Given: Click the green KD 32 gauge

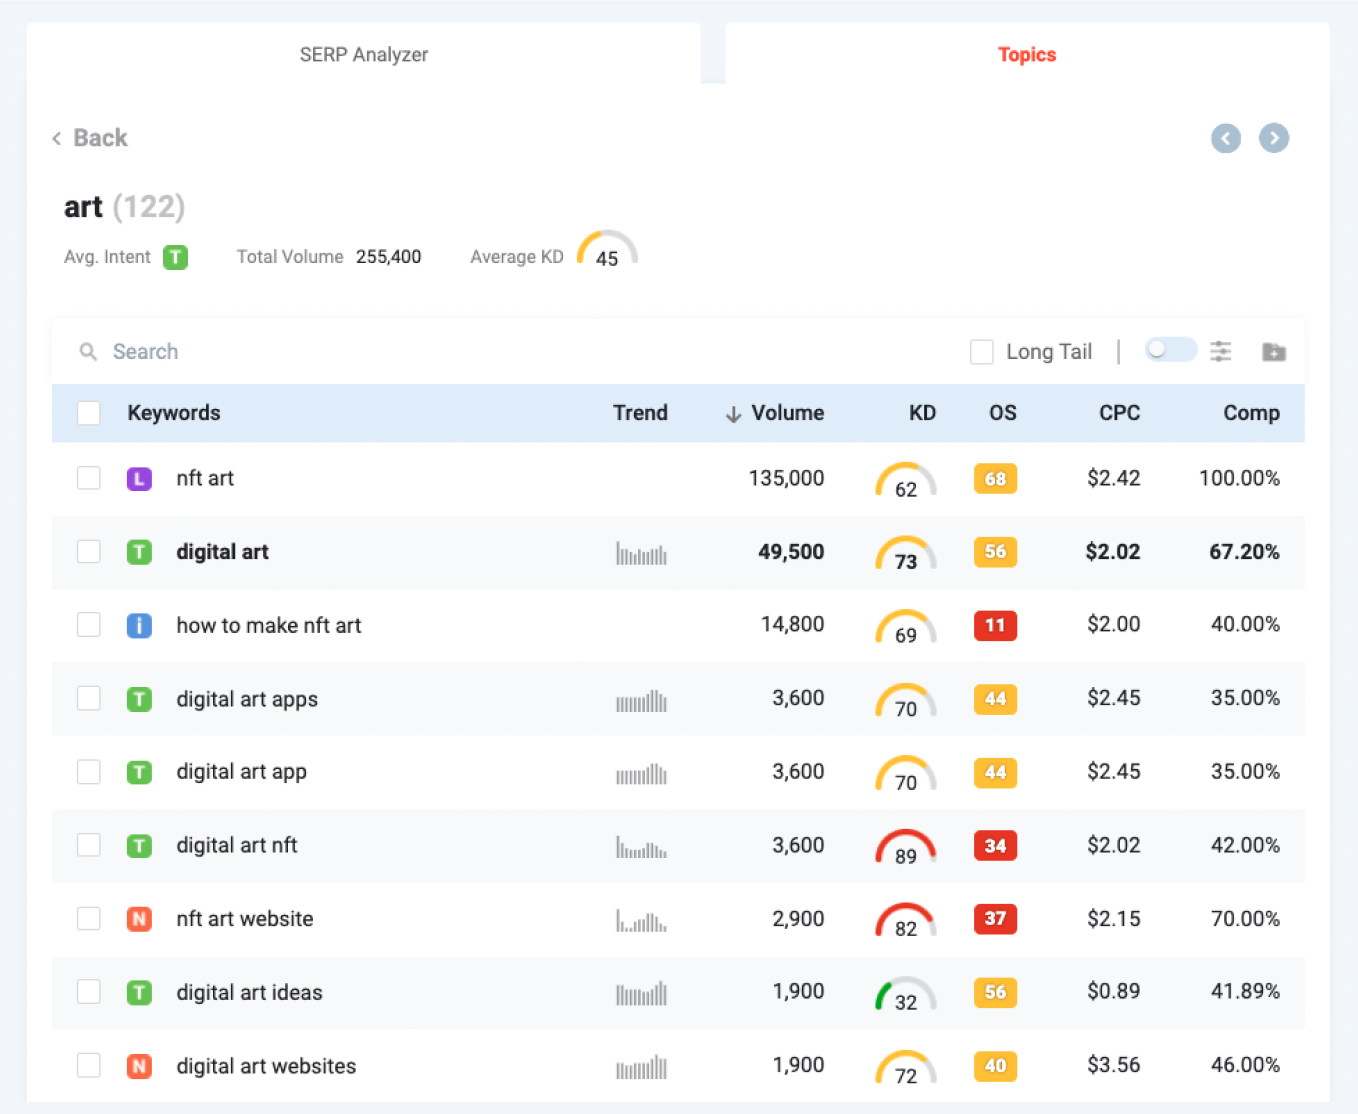Looking at the screenshot, I should click(906, 994).
